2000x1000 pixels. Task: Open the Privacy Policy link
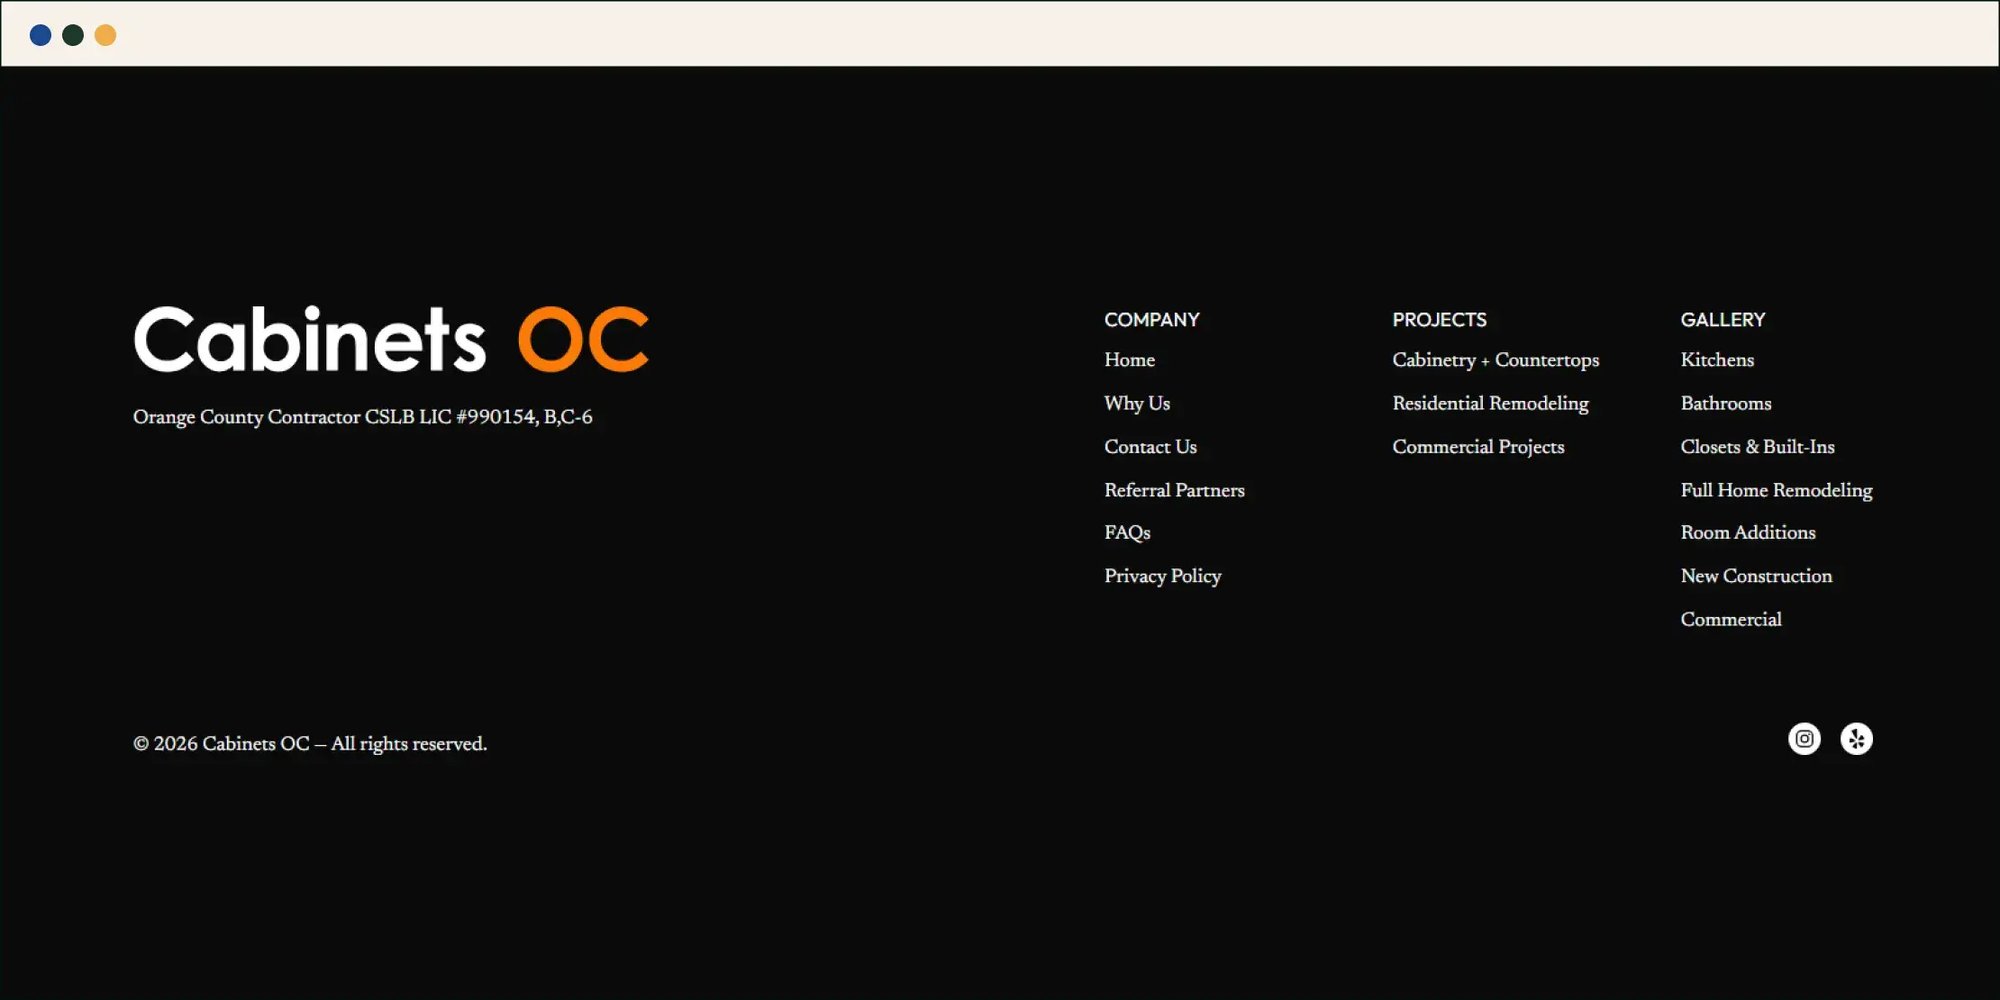[x=1162, y=576]
